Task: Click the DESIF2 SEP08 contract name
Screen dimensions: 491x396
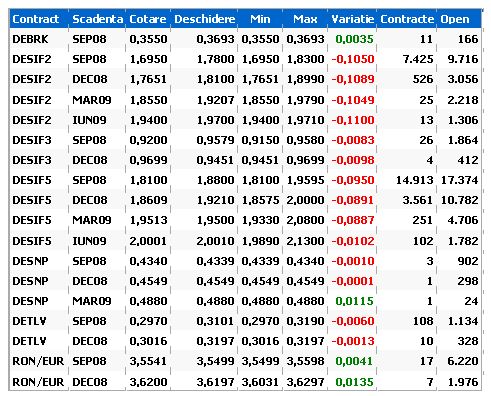Action: (32, 59)
